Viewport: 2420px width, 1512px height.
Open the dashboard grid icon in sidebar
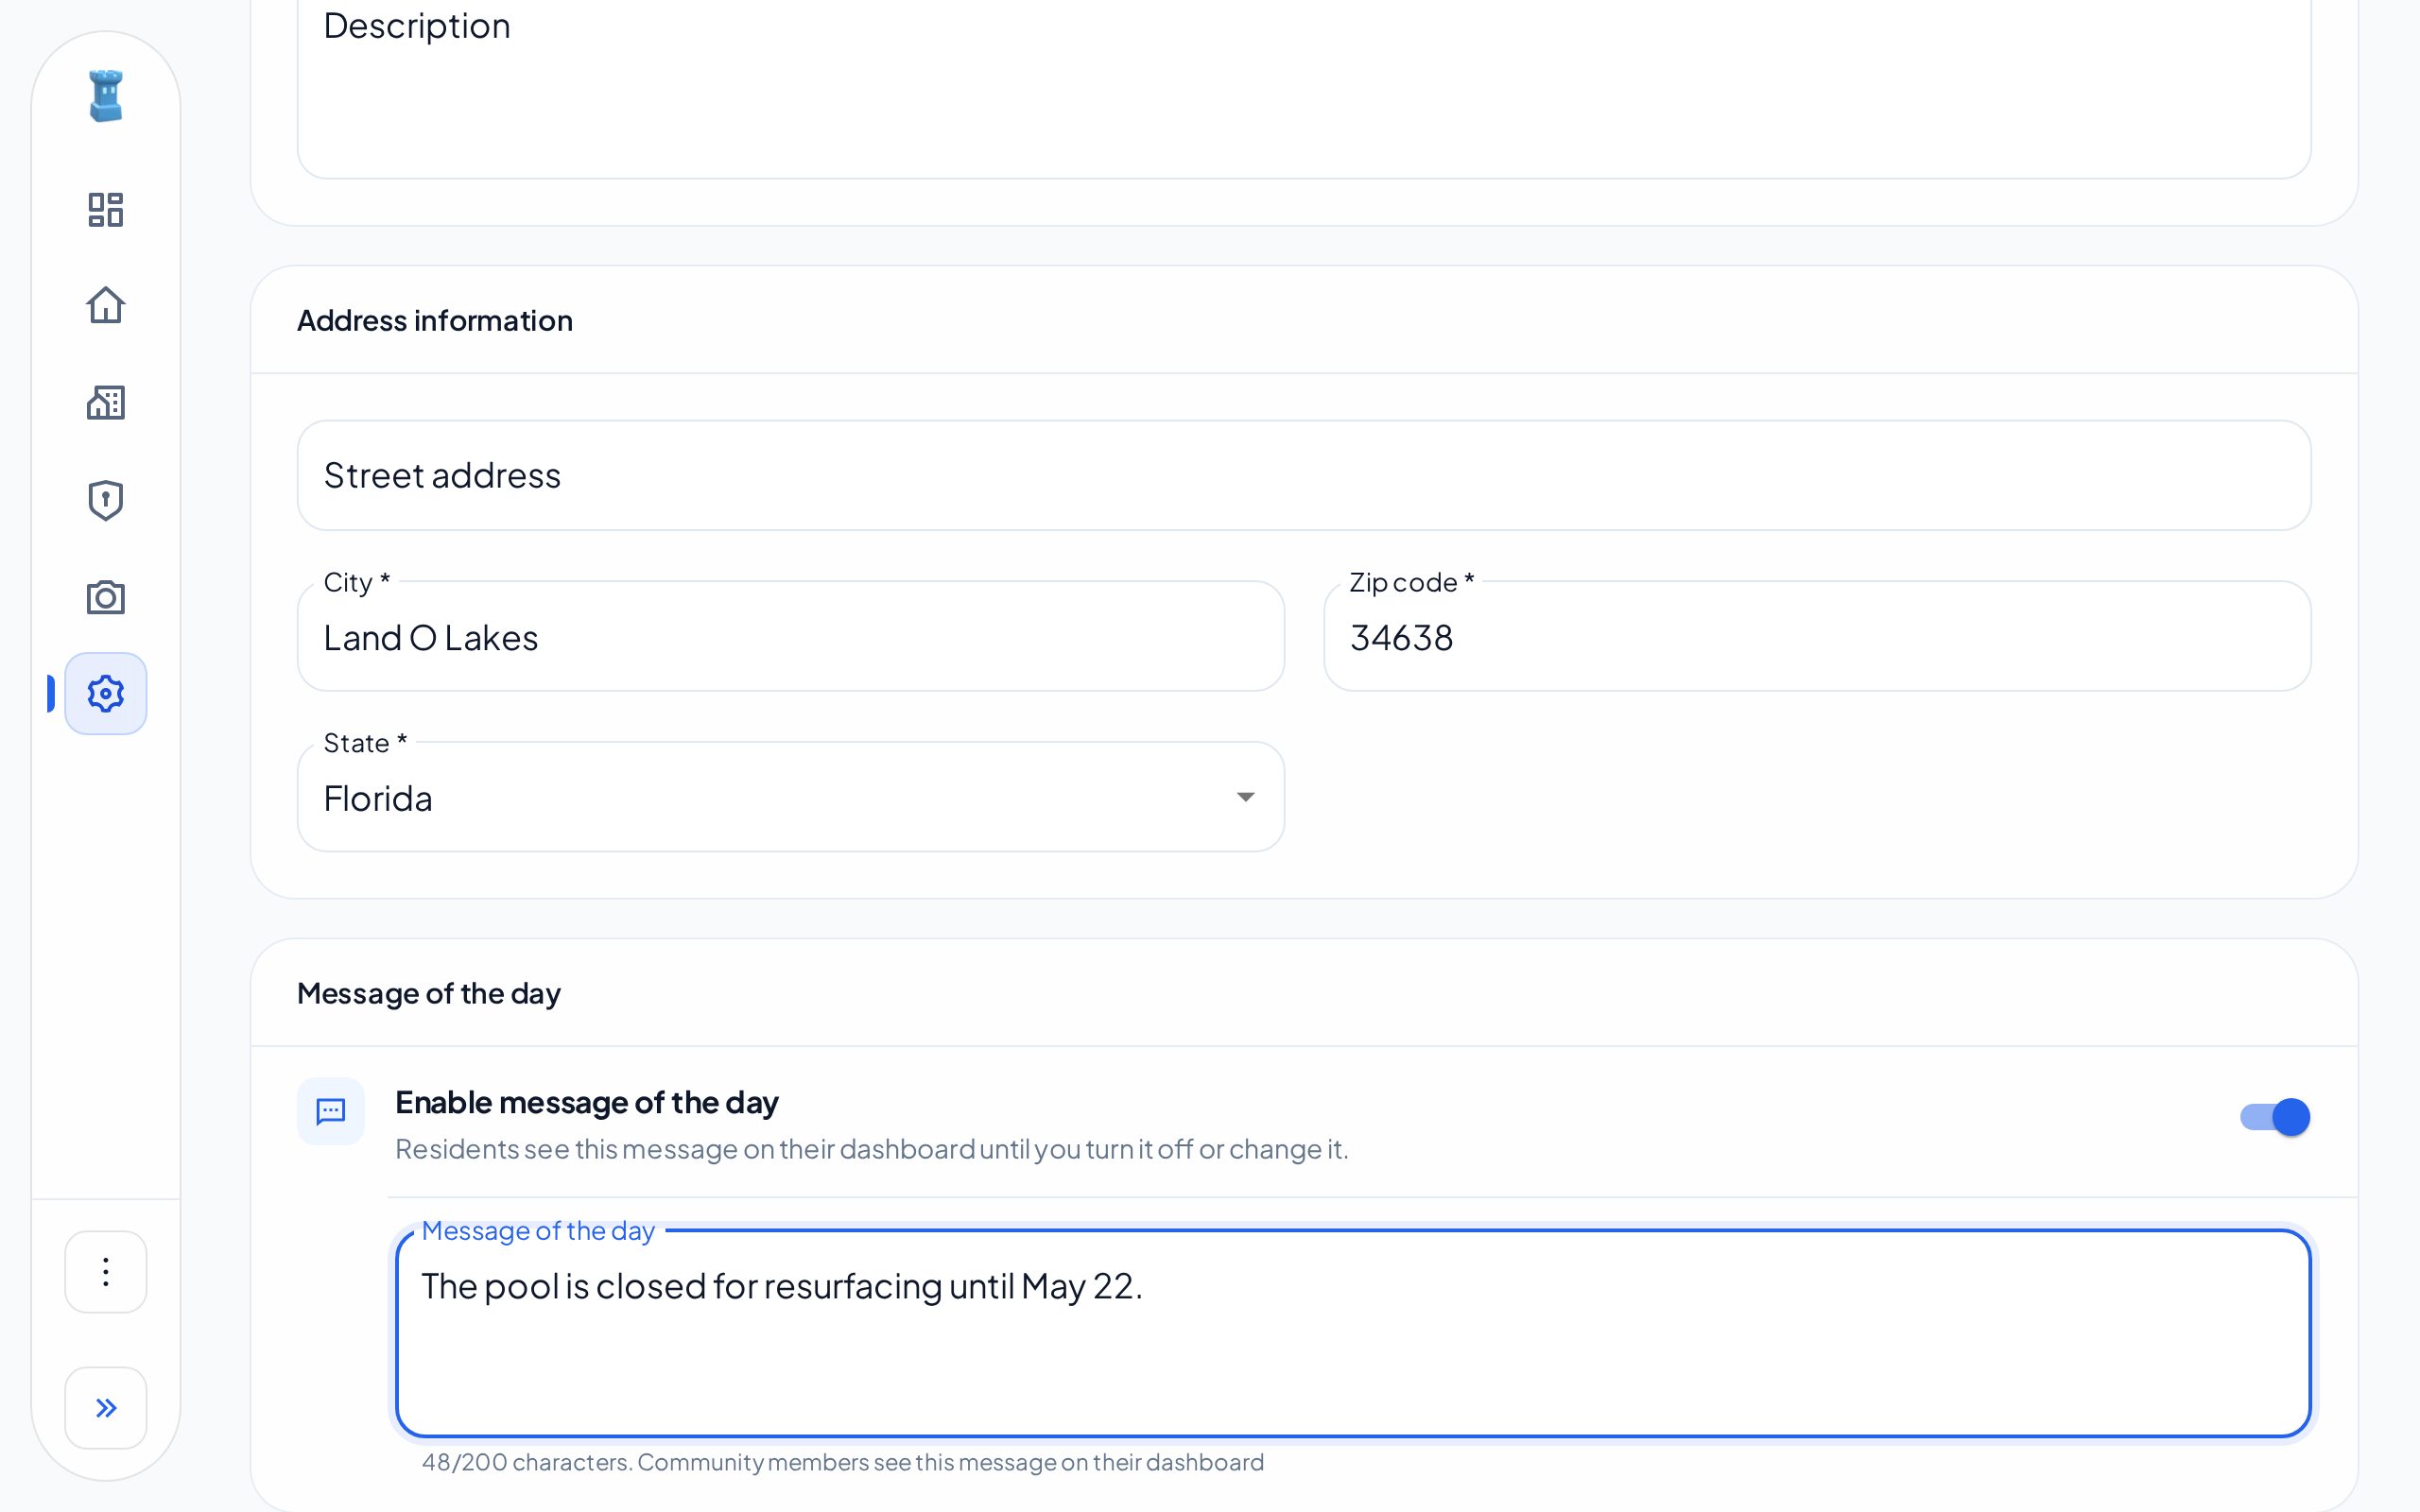point(105,209)
